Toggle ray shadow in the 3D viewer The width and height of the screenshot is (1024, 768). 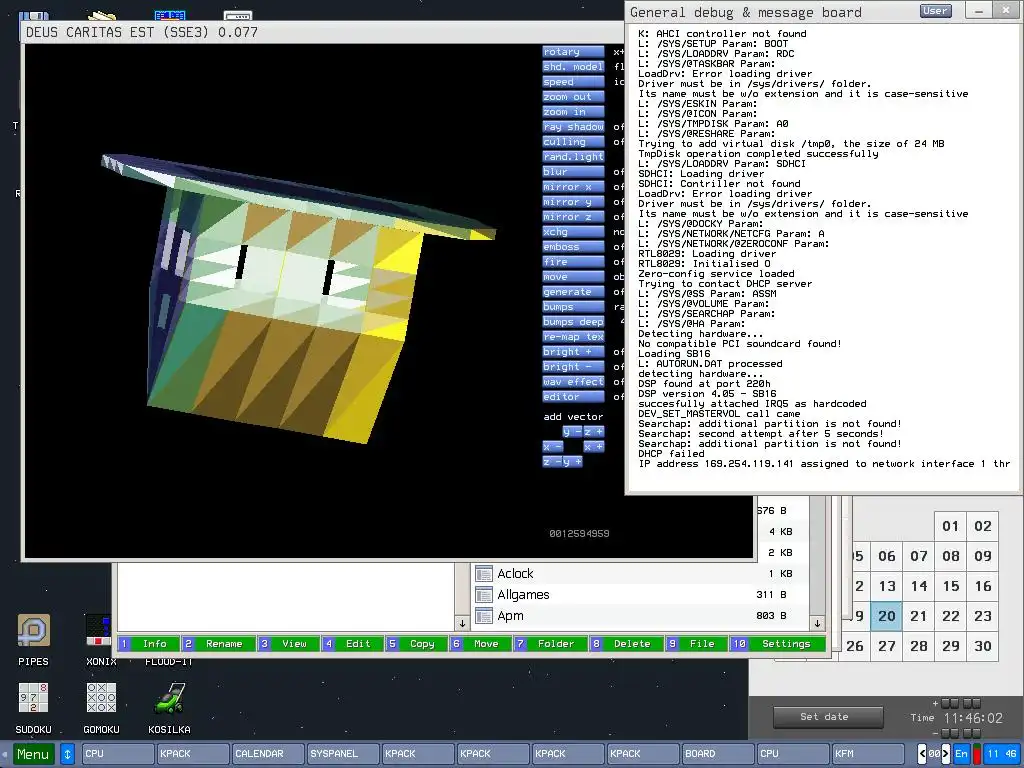coord(573,127)
